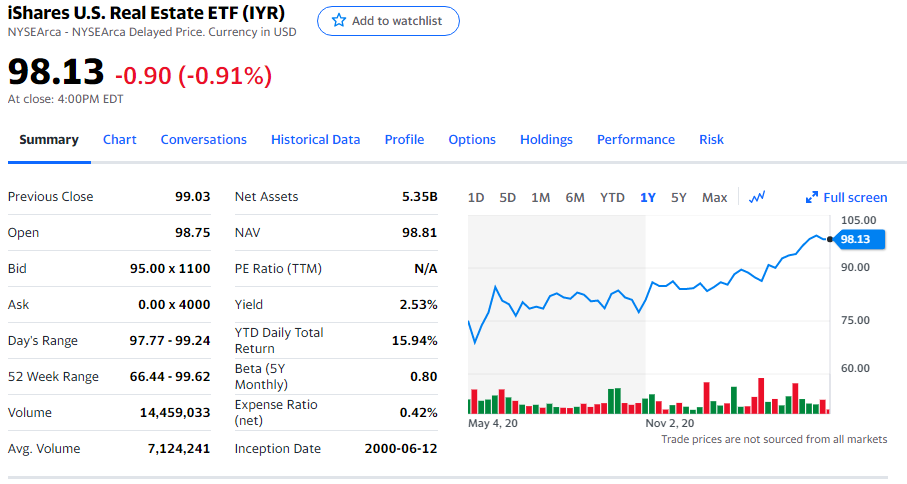Screen dimensions: 907x484
Task: Click the trade prices disclaimer text
Action: click(774, 439)
